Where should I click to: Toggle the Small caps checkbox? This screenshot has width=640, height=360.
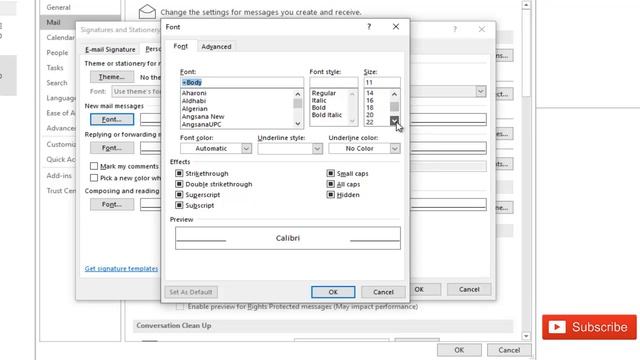pyautogui.click(x=331, y=173)
